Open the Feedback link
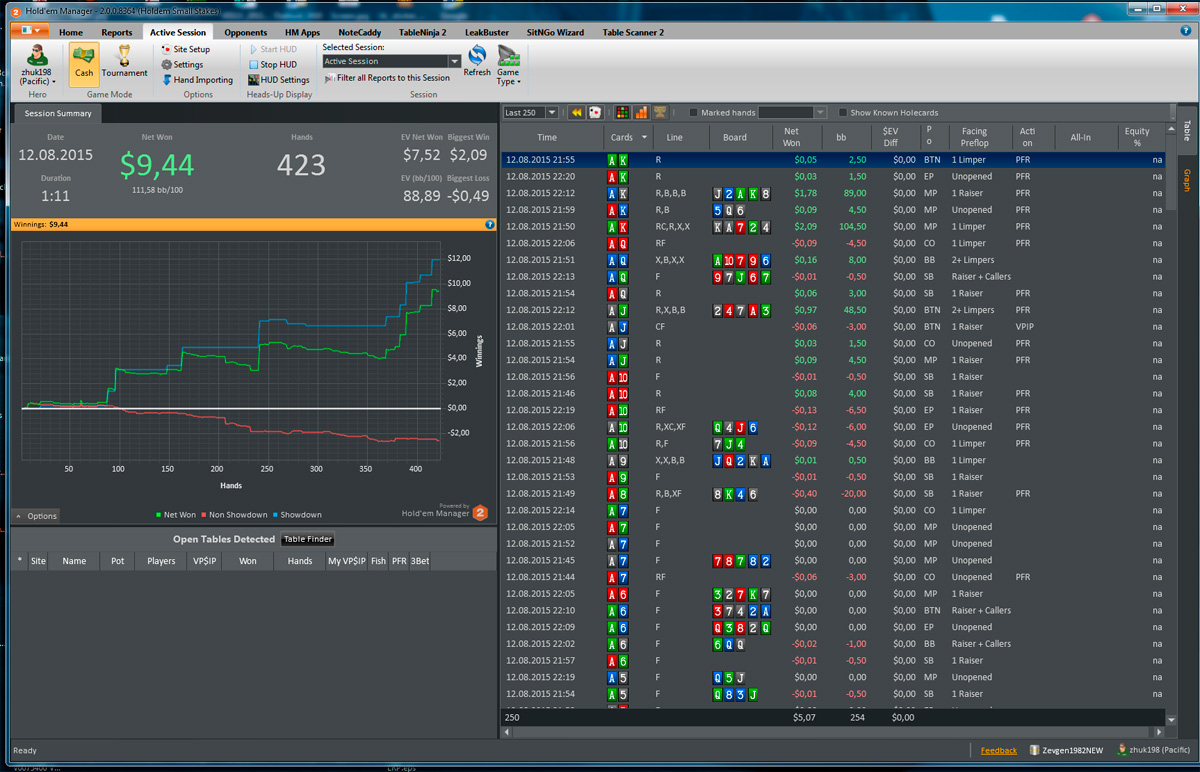Image resolution: width=1200 pixels, height=772 pixels. pyautogui.click(x=998, y=750)
